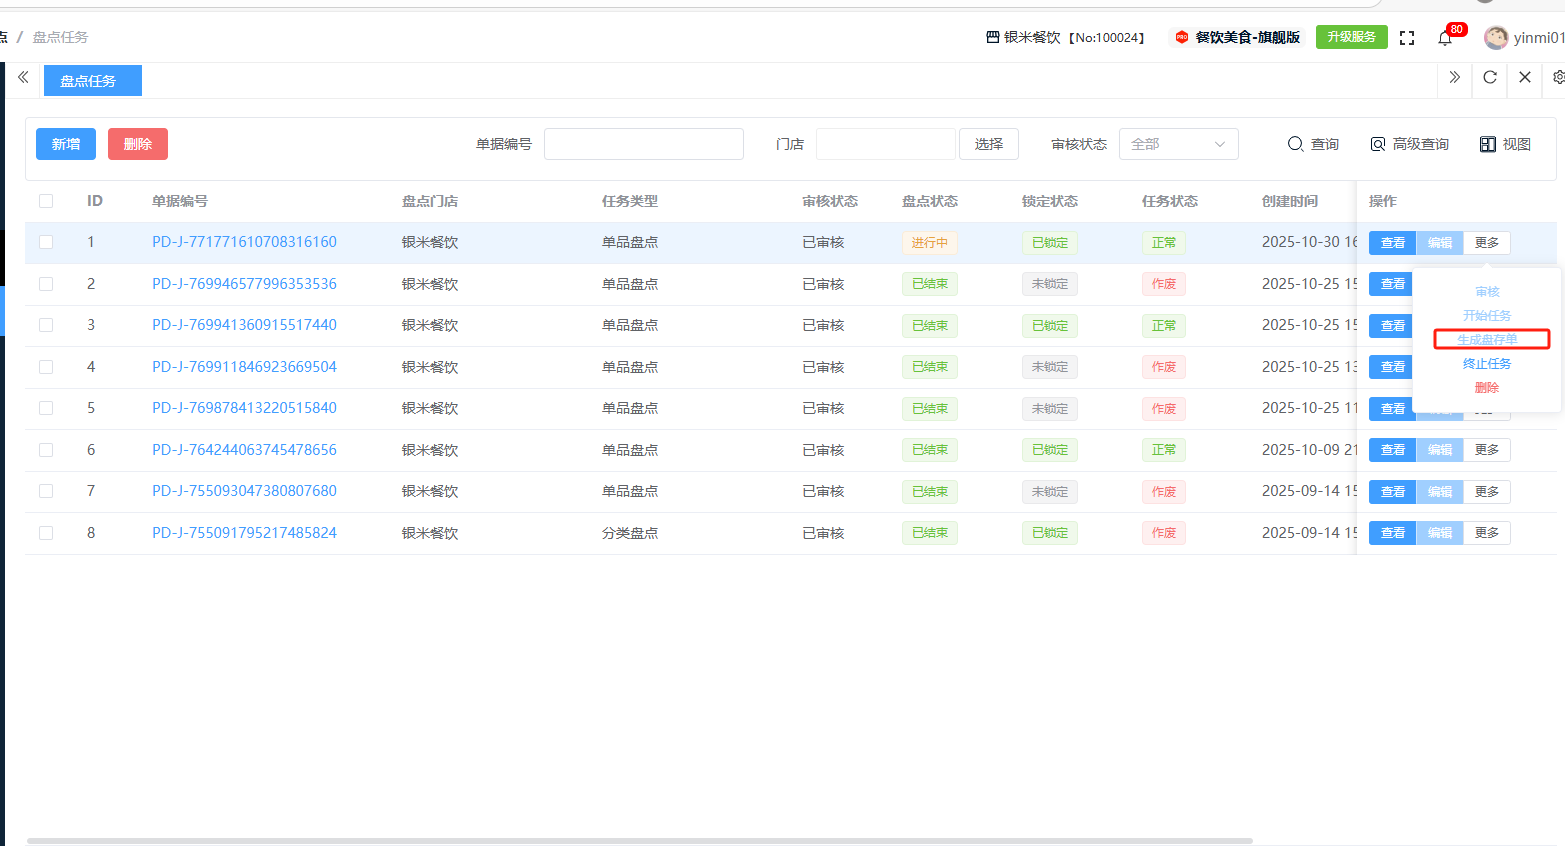The height and width of the screenshot is (846, 1565).
Task: Click the blue 新增 button
Action: (x=66, y=144)
